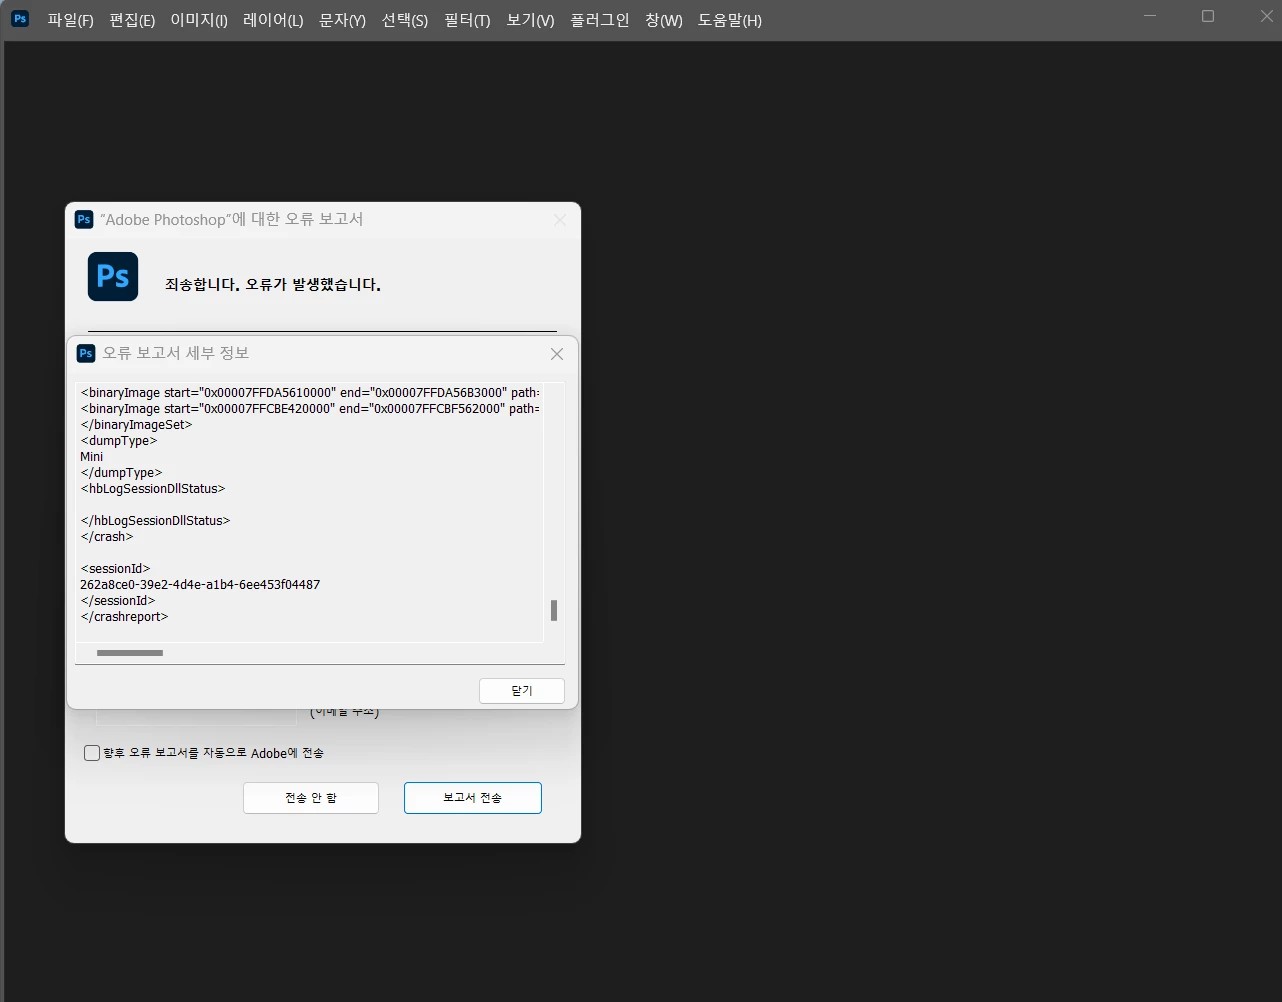Click binaryImage line starting 0x00007FFCBE420000
Screen dimensions: 1282x1002
tap(310, 409)
